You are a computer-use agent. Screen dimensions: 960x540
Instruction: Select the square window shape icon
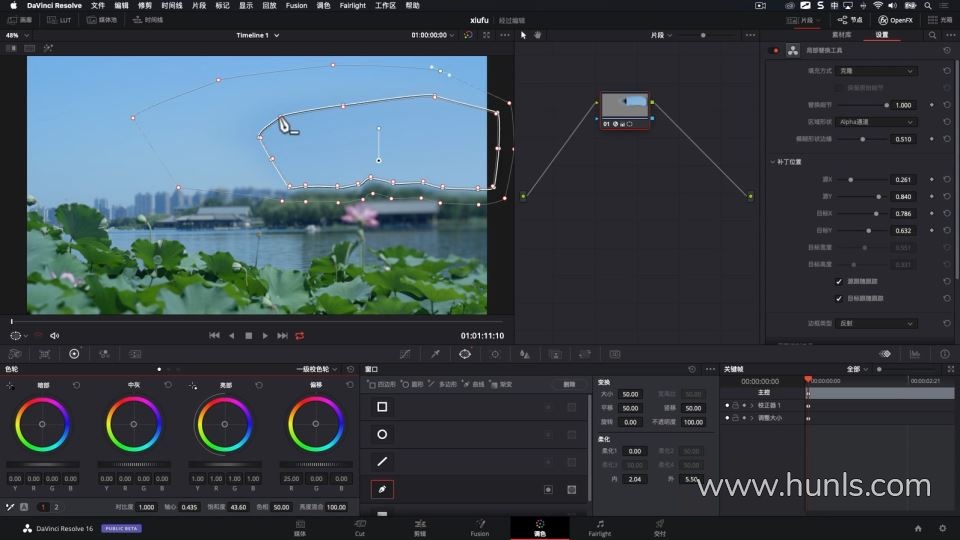click(x=382, y=407)
